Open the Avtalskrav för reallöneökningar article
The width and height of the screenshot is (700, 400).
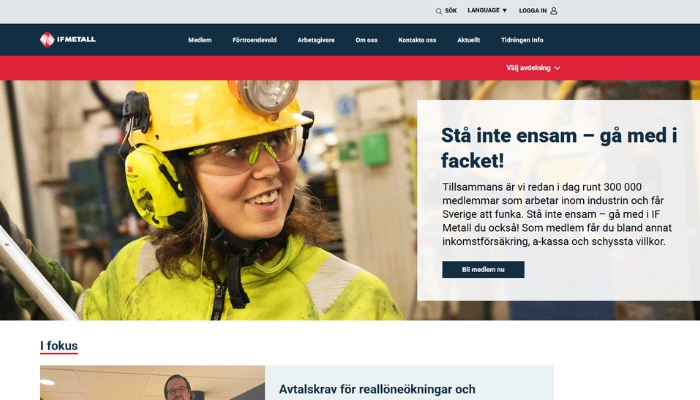coord(377,389)
